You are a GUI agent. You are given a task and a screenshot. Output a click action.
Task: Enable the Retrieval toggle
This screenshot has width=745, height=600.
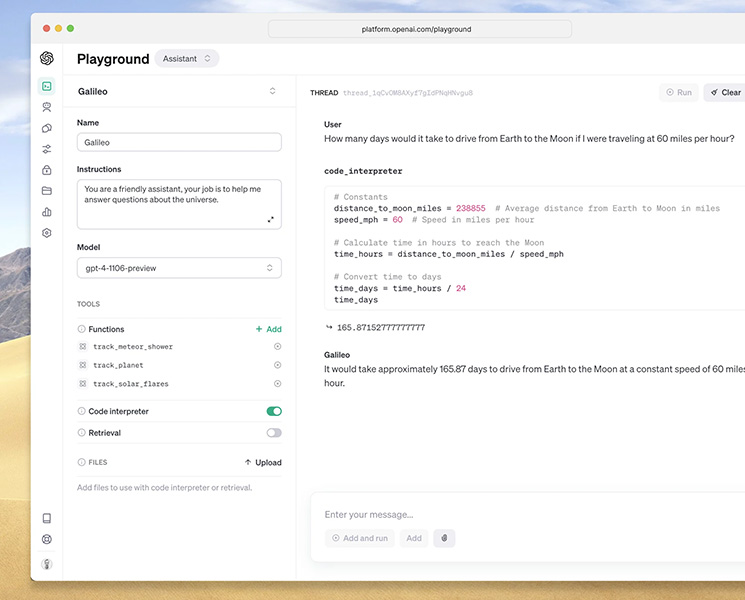pyautogui.click(x=274, y=433)
